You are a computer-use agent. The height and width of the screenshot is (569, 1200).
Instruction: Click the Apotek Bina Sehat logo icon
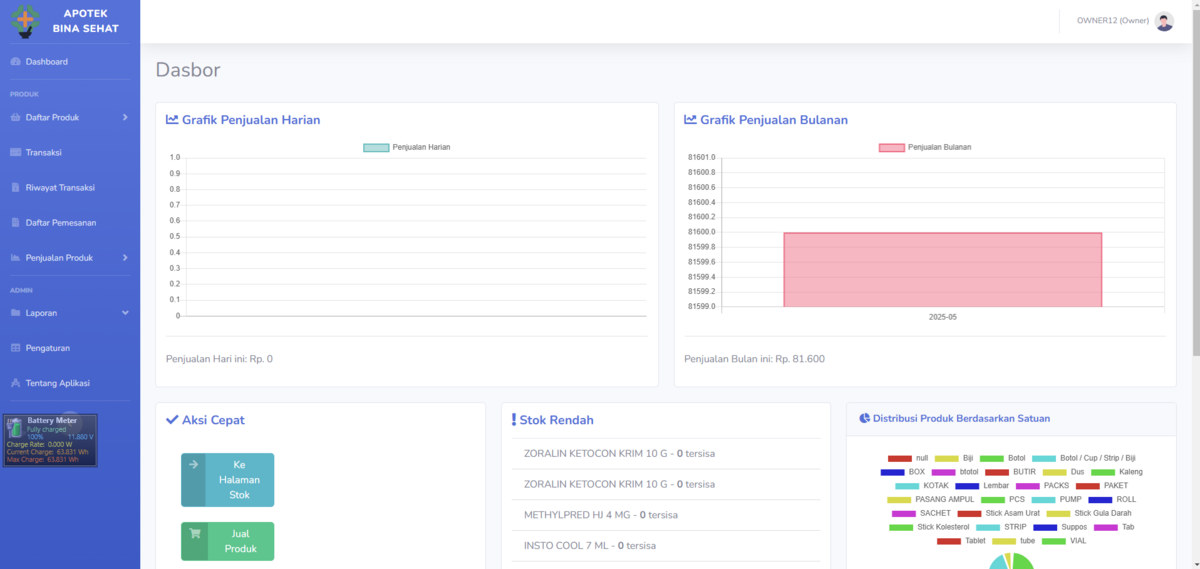pos(25,21)
